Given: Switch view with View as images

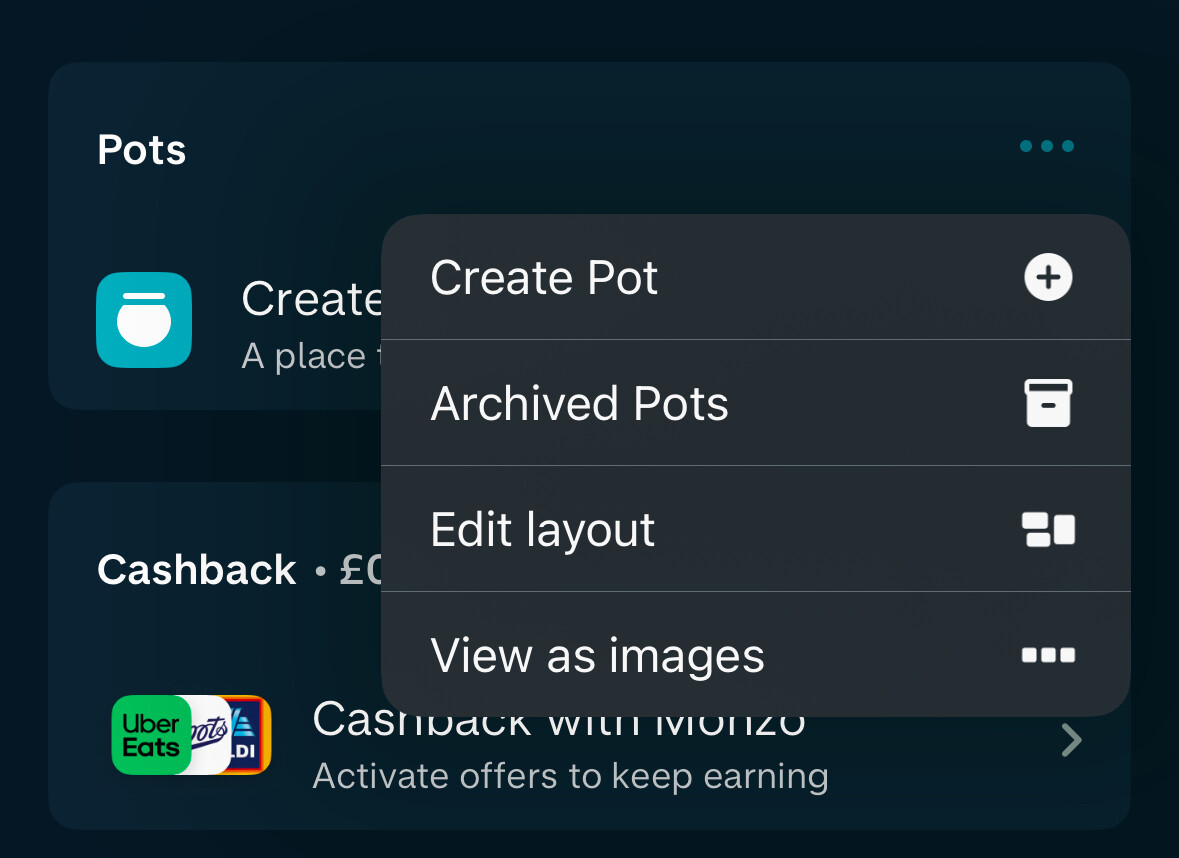Looking at the screenshot, I should coord(756,654).
